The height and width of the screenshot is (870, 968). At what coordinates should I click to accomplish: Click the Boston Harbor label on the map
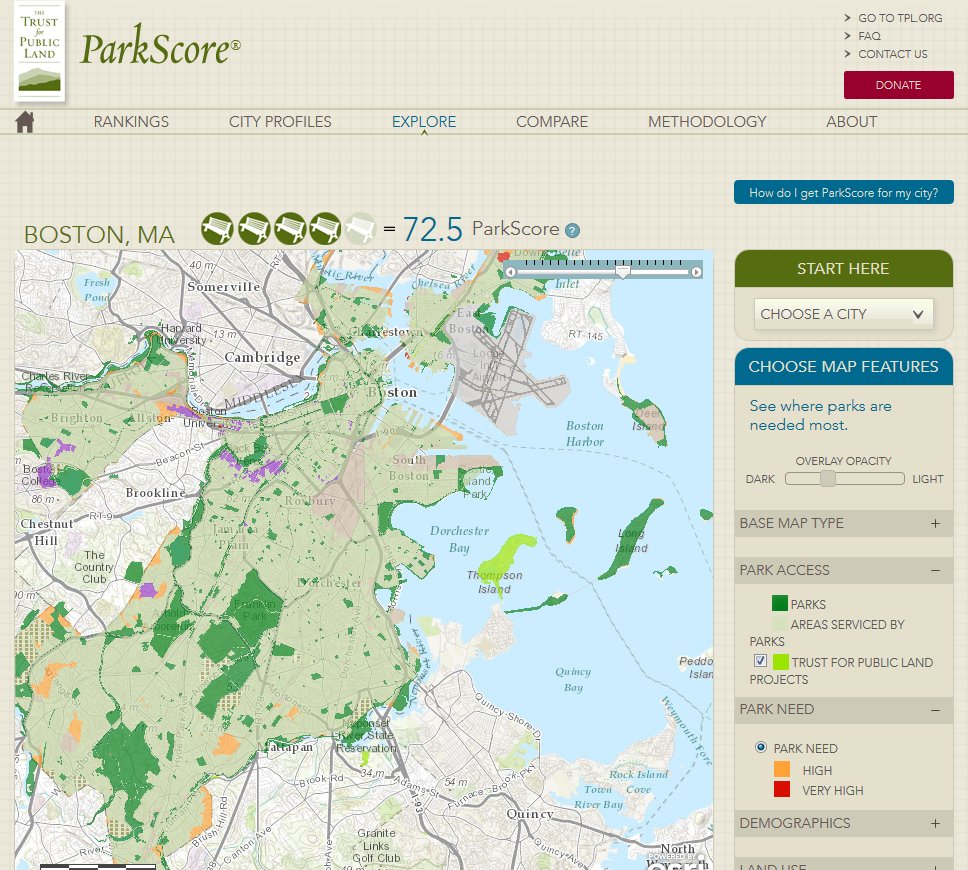585,433
